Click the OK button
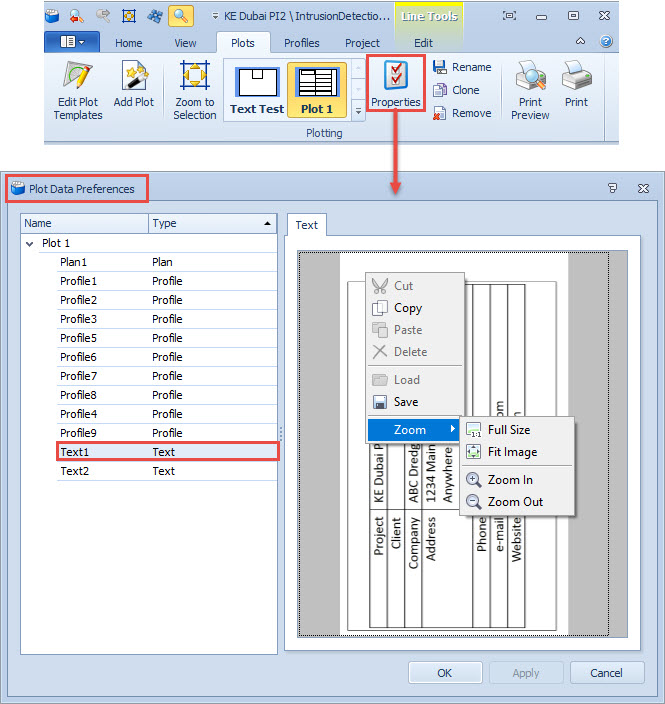 coord(445,673)
